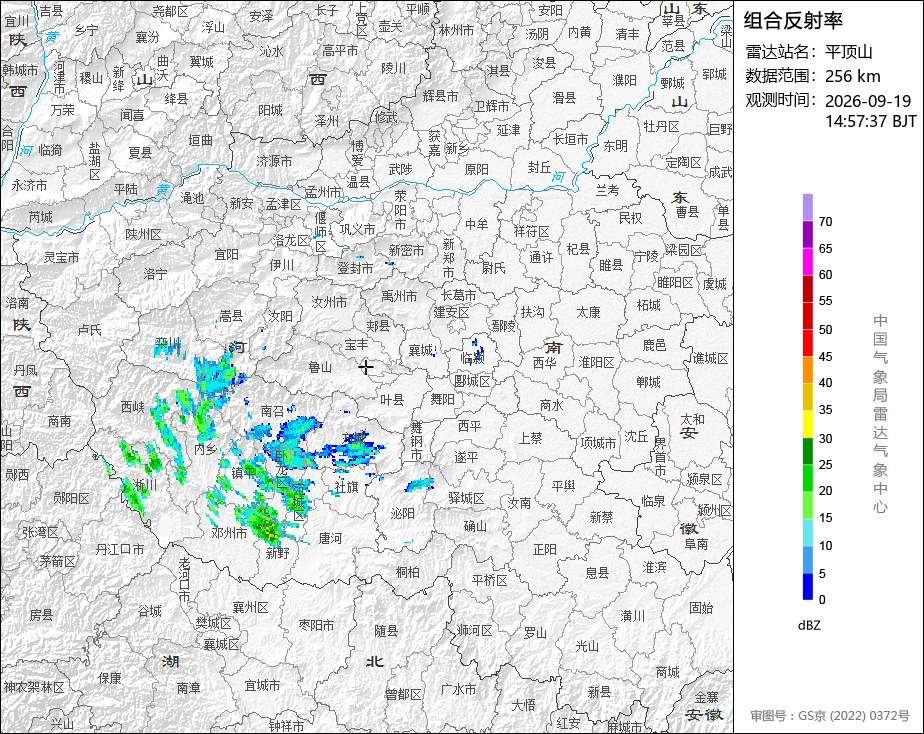Choose the dark green 25–30 dBZ swatch
Viewport: 924px width, 734px height.
pos(807,451)
